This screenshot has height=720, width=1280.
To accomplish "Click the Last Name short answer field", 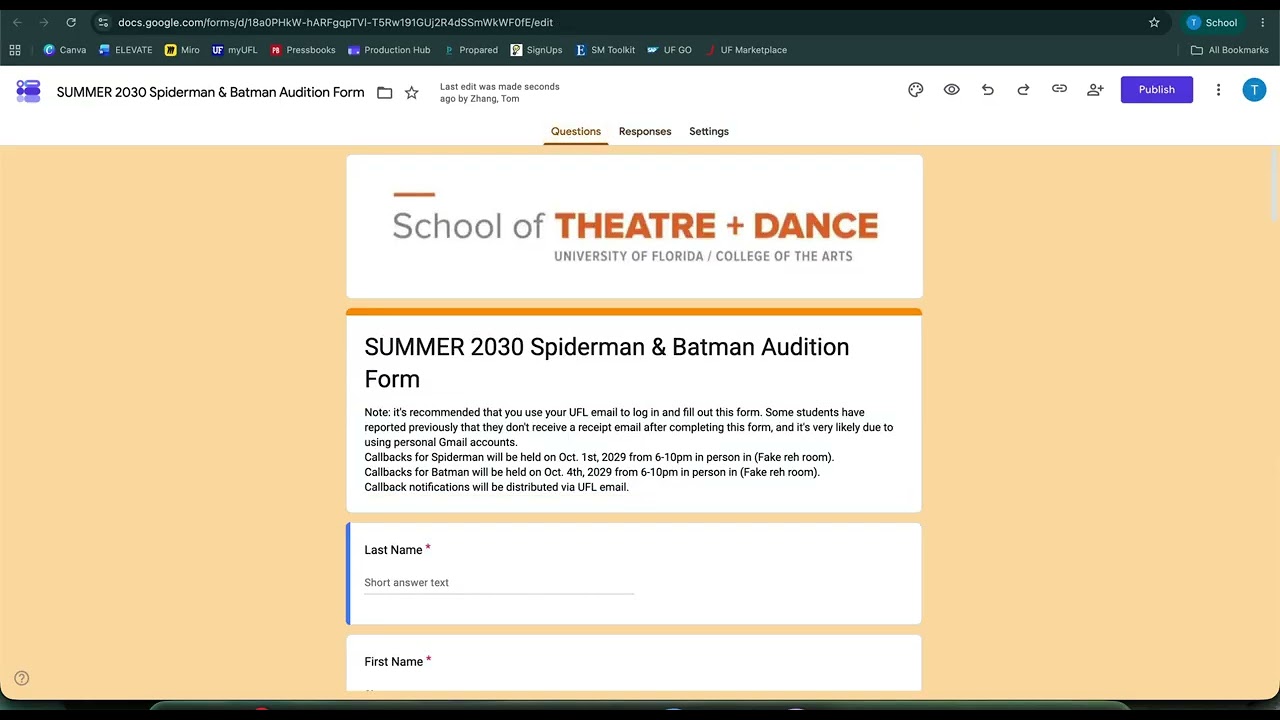I will point(499,583).
